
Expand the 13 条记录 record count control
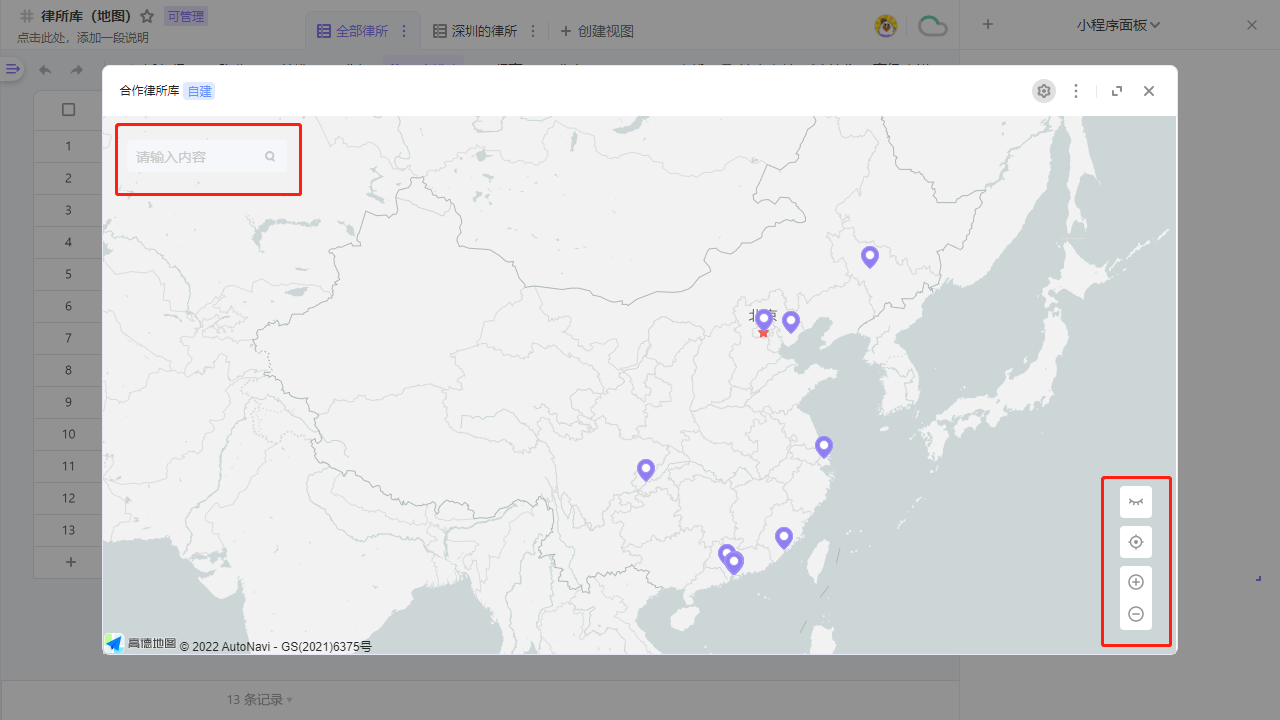259,699
